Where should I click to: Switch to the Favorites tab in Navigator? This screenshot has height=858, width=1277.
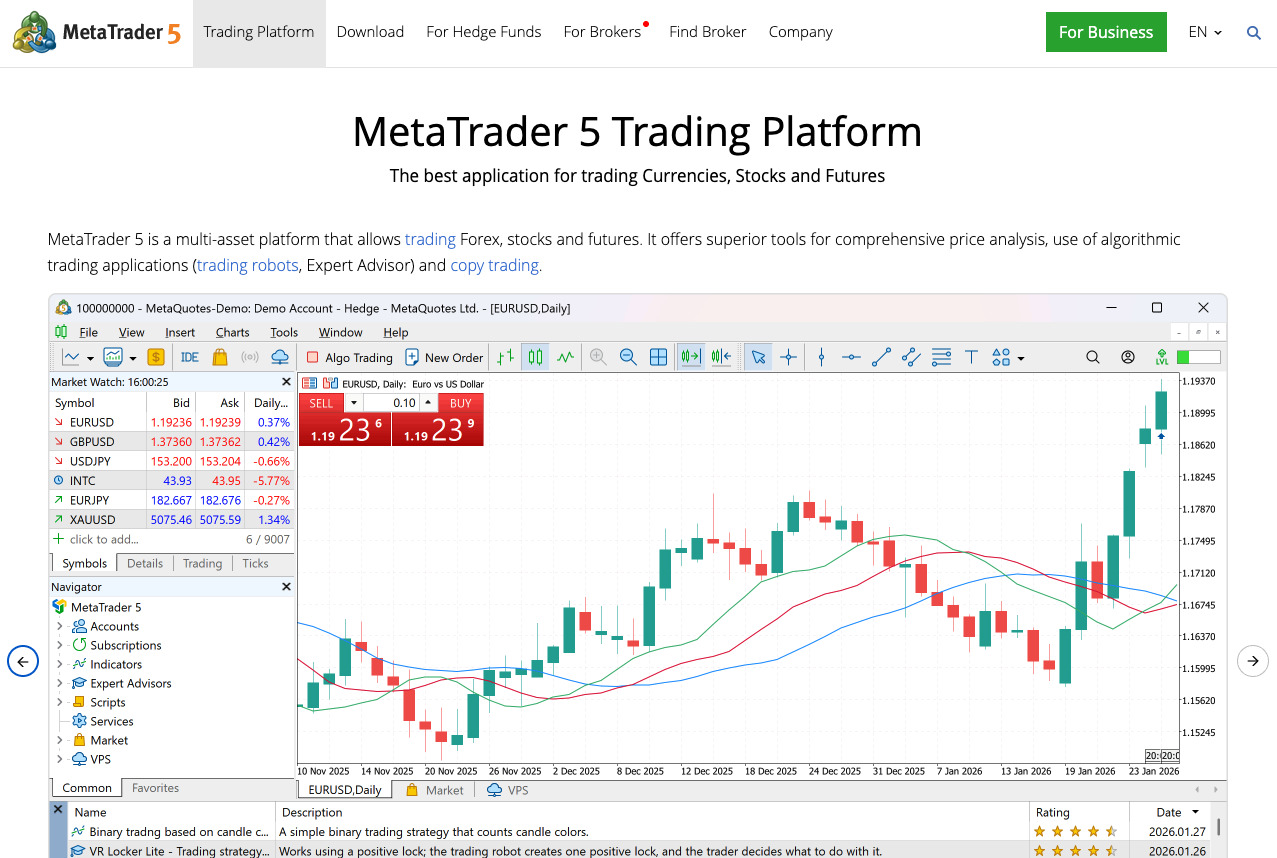[x=155, y=788]
